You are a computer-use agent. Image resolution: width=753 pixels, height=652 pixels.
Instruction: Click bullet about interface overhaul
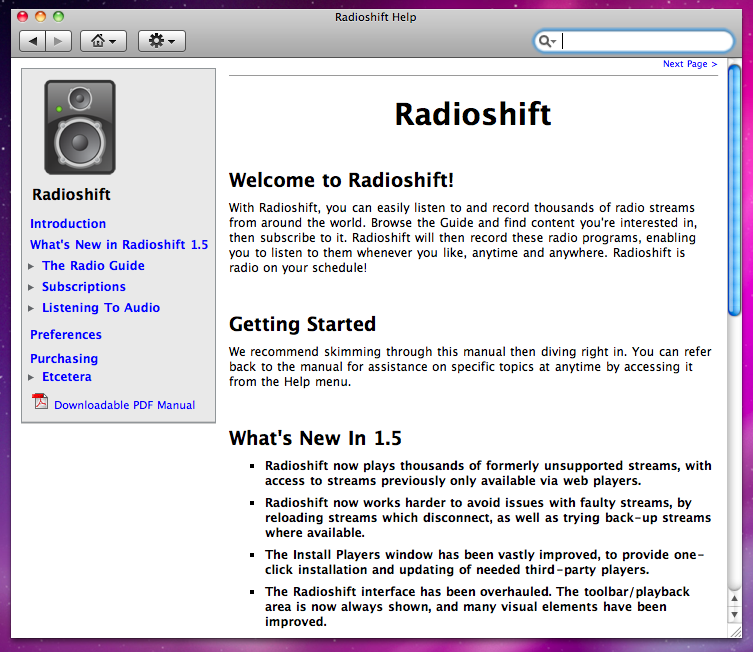pyautogui.click(x=477, y=606)
